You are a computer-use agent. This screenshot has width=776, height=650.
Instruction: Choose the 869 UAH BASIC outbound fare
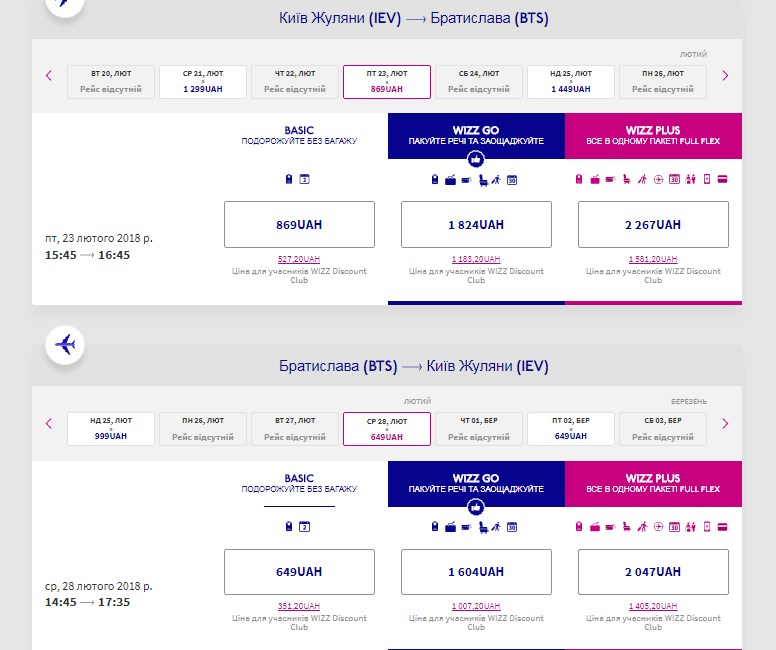pos(299,225)
